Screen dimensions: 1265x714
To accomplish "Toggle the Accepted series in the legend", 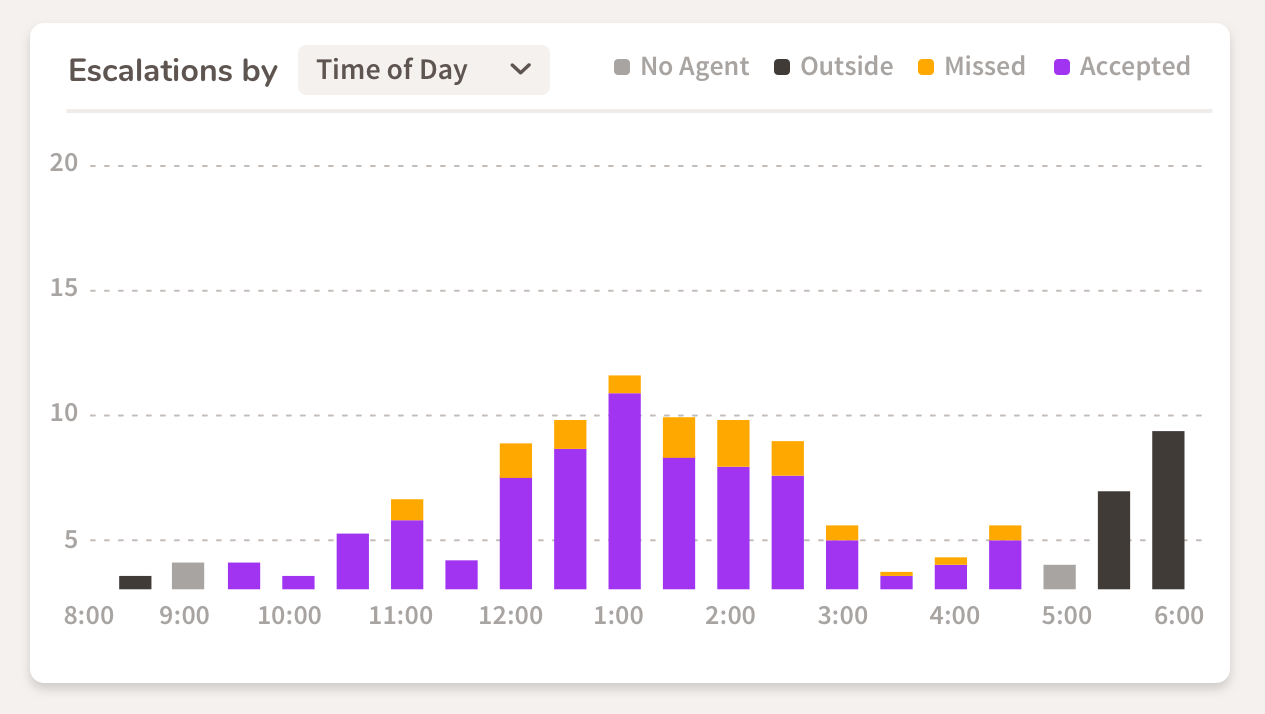I will 1060,66.
